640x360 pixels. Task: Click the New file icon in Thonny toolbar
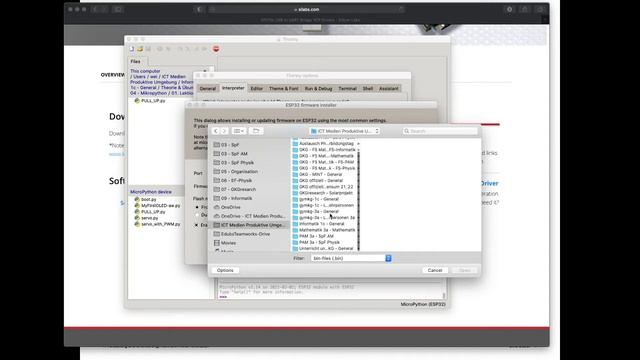[x=132, y=49]
